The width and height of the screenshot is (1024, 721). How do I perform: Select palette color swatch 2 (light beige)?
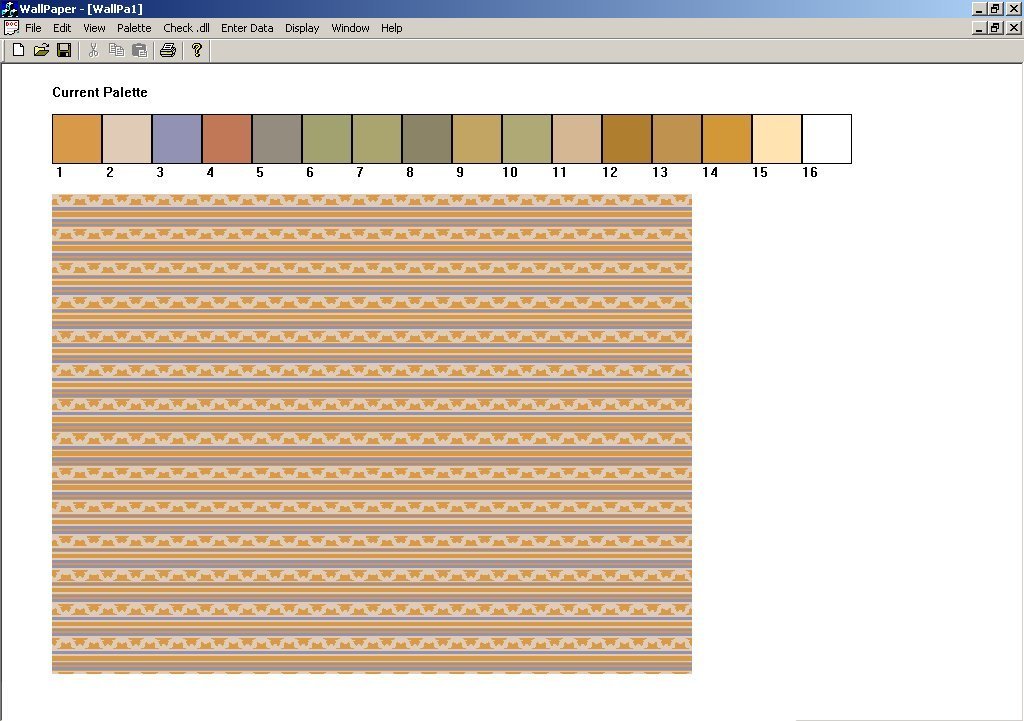pyautogui.click(x=127, y=139)
